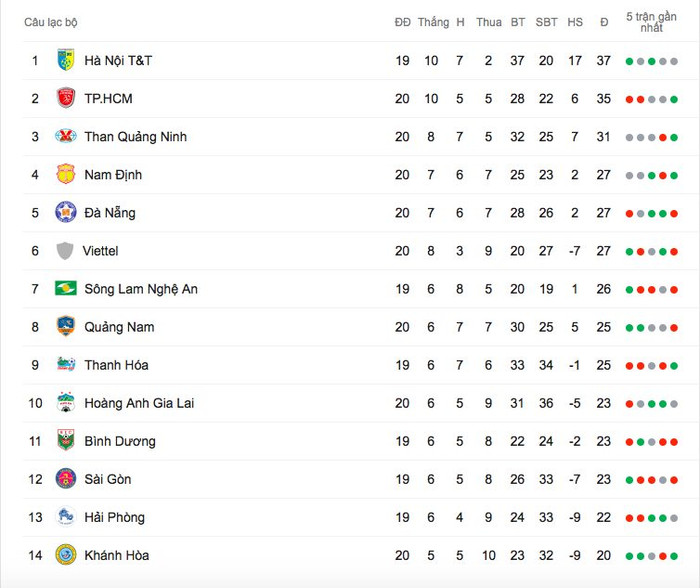Click the Hải Phòng club logo
This screenshot has height=588, width=700.
tap(66, 517)
